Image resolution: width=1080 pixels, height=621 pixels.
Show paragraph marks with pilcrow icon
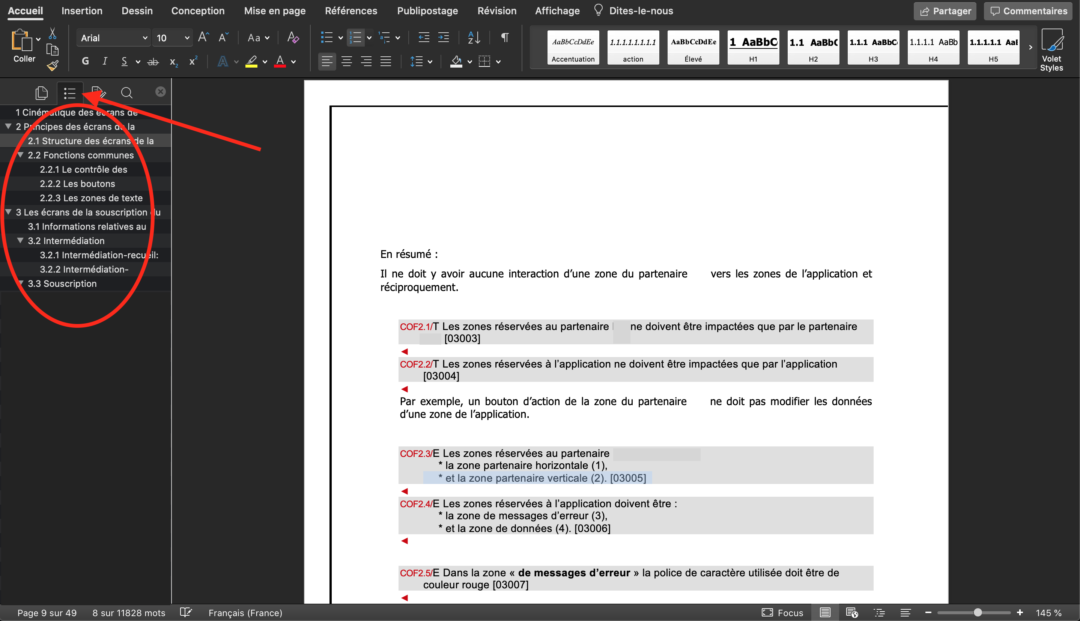(x=505, y=37)
